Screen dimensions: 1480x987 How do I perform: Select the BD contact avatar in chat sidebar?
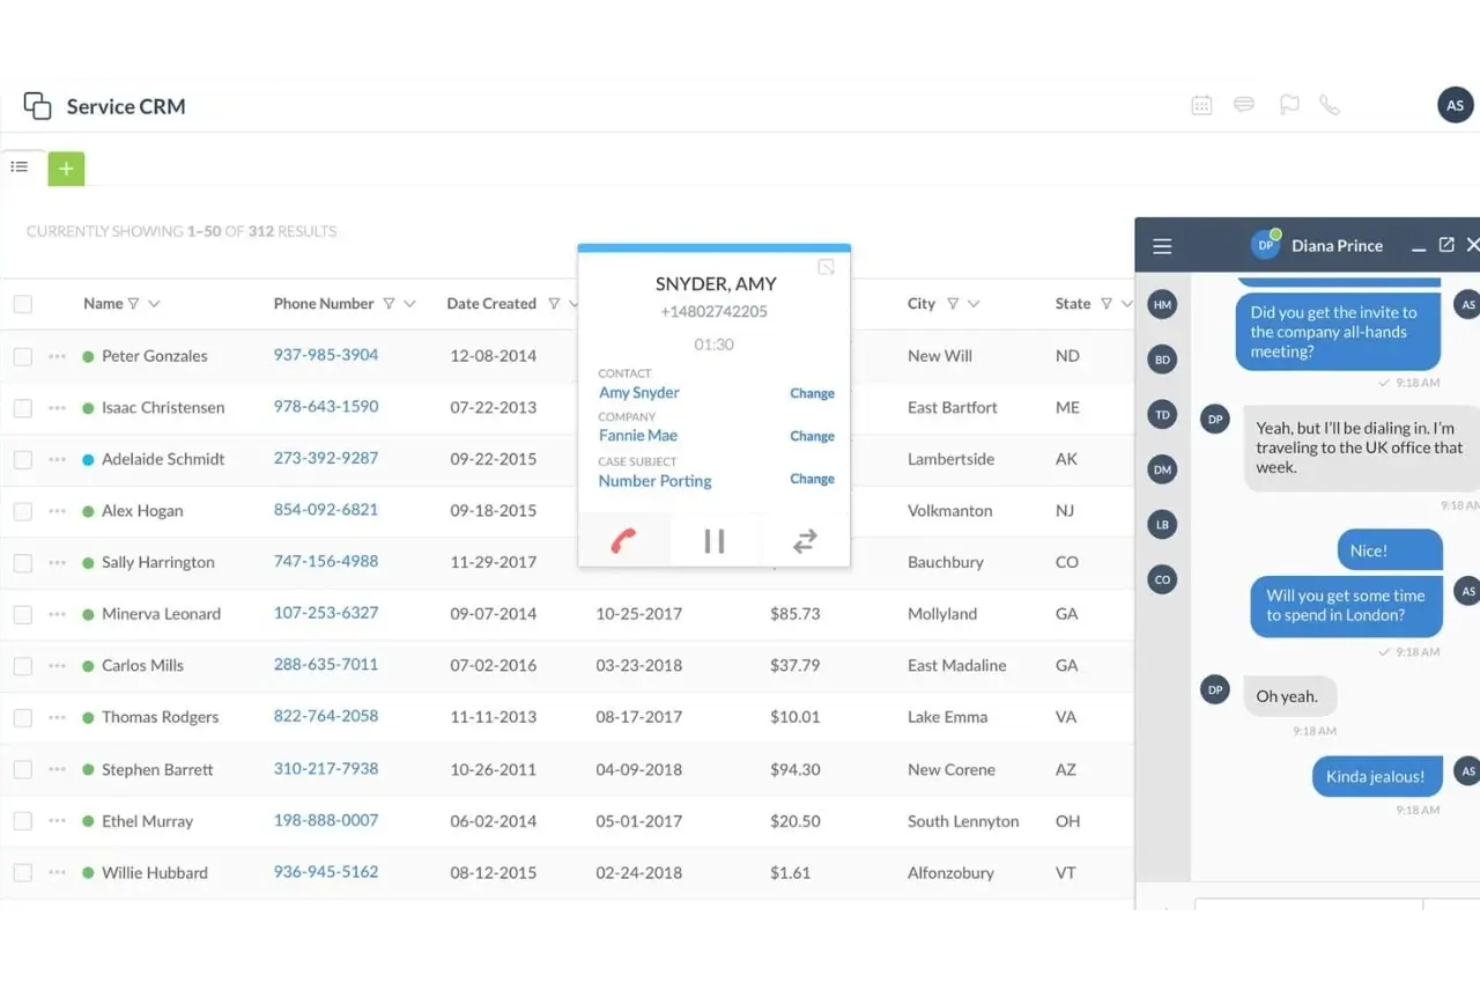[x=1162, y=360]
